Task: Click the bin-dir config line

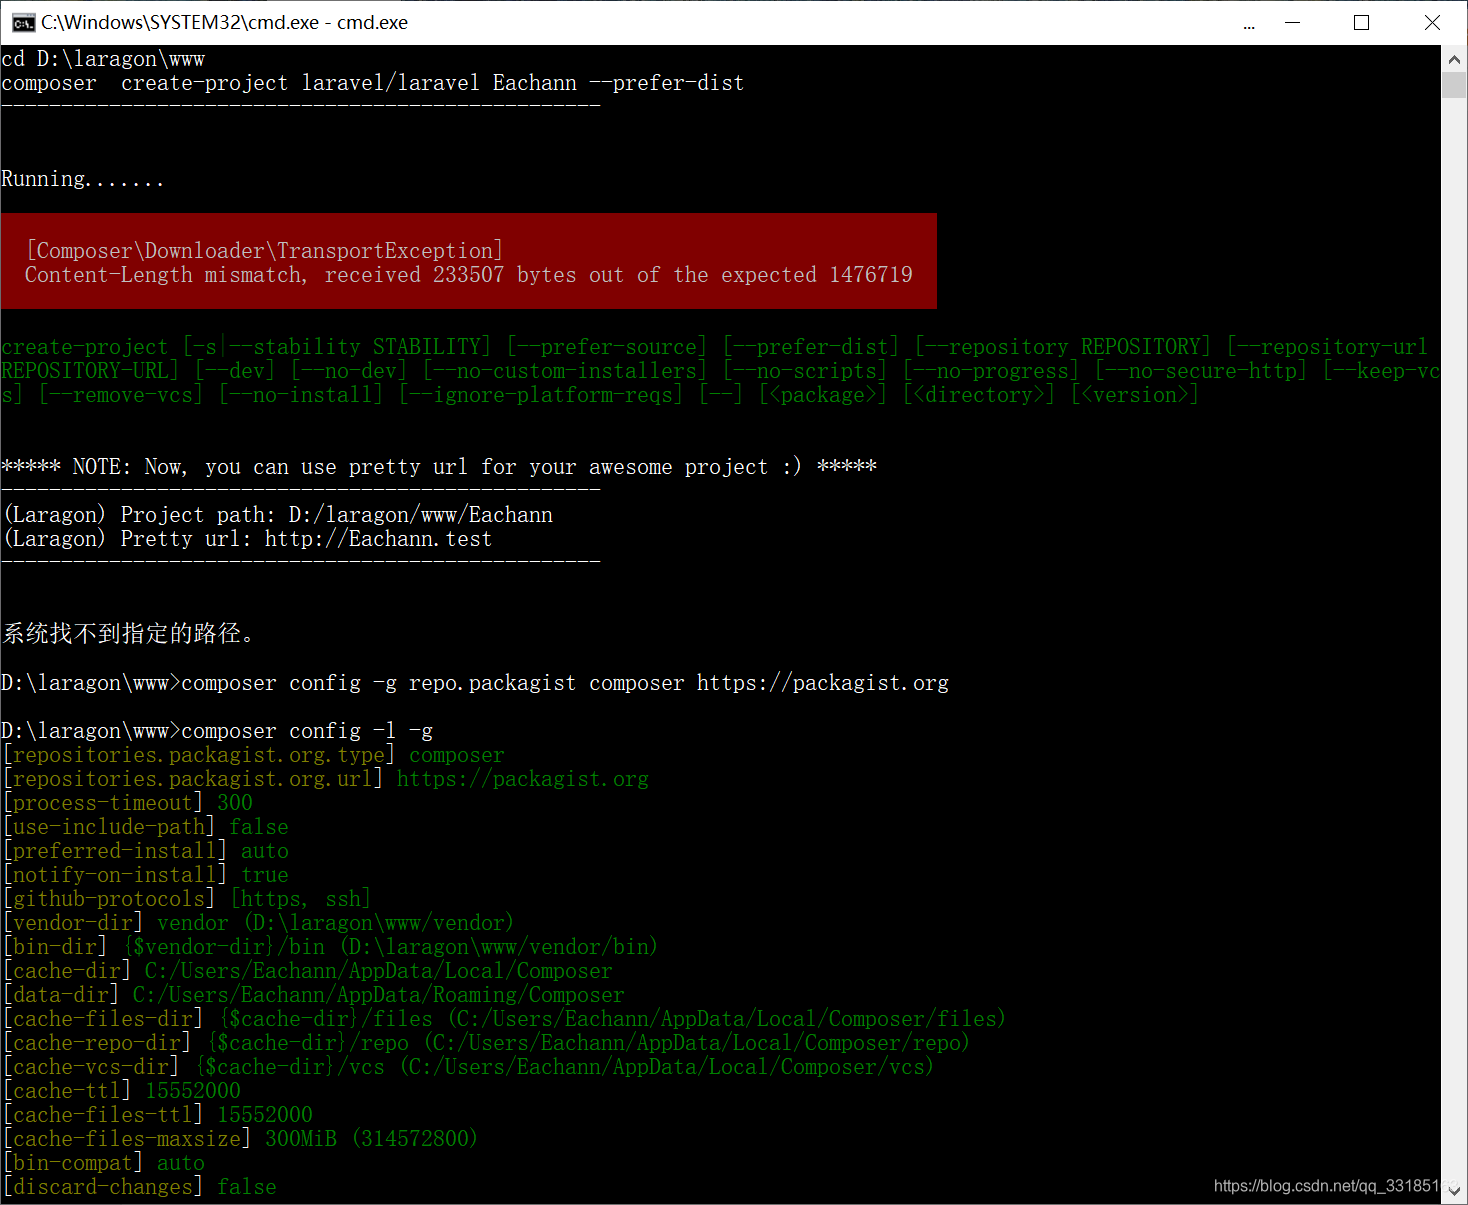Action: (x=331, y=947)
